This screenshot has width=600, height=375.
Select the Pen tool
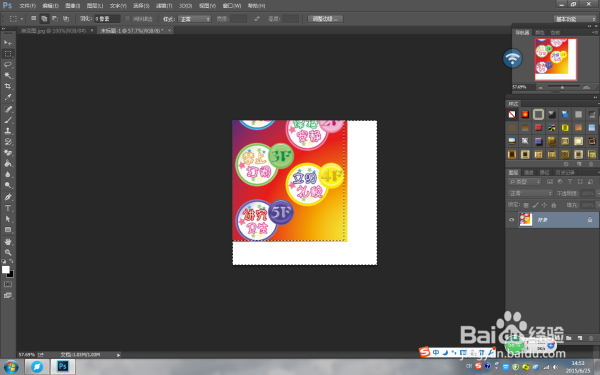tap(8, 197)
